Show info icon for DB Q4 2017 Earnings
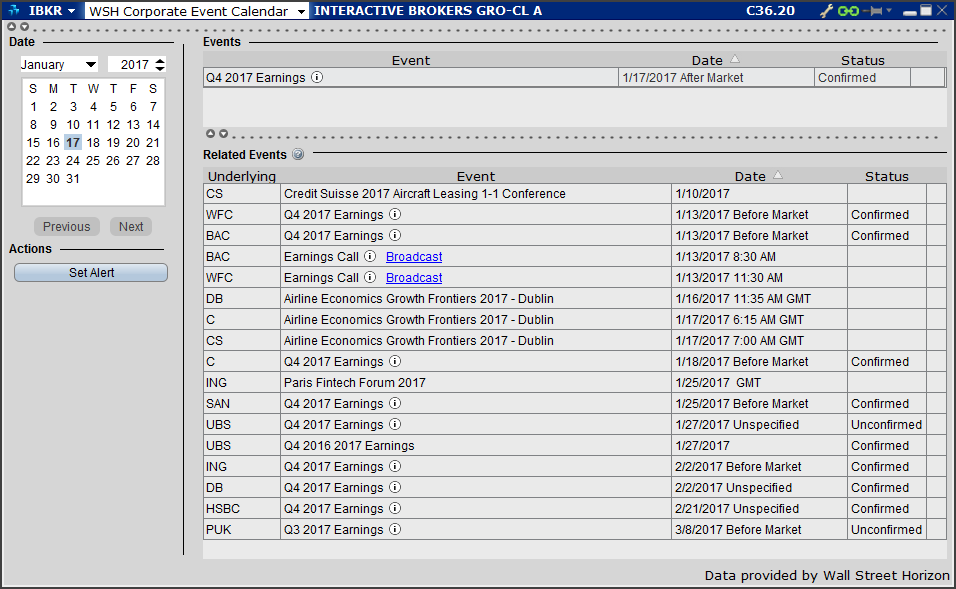This screenshot has height=589, width=956. tap(395, 487)
